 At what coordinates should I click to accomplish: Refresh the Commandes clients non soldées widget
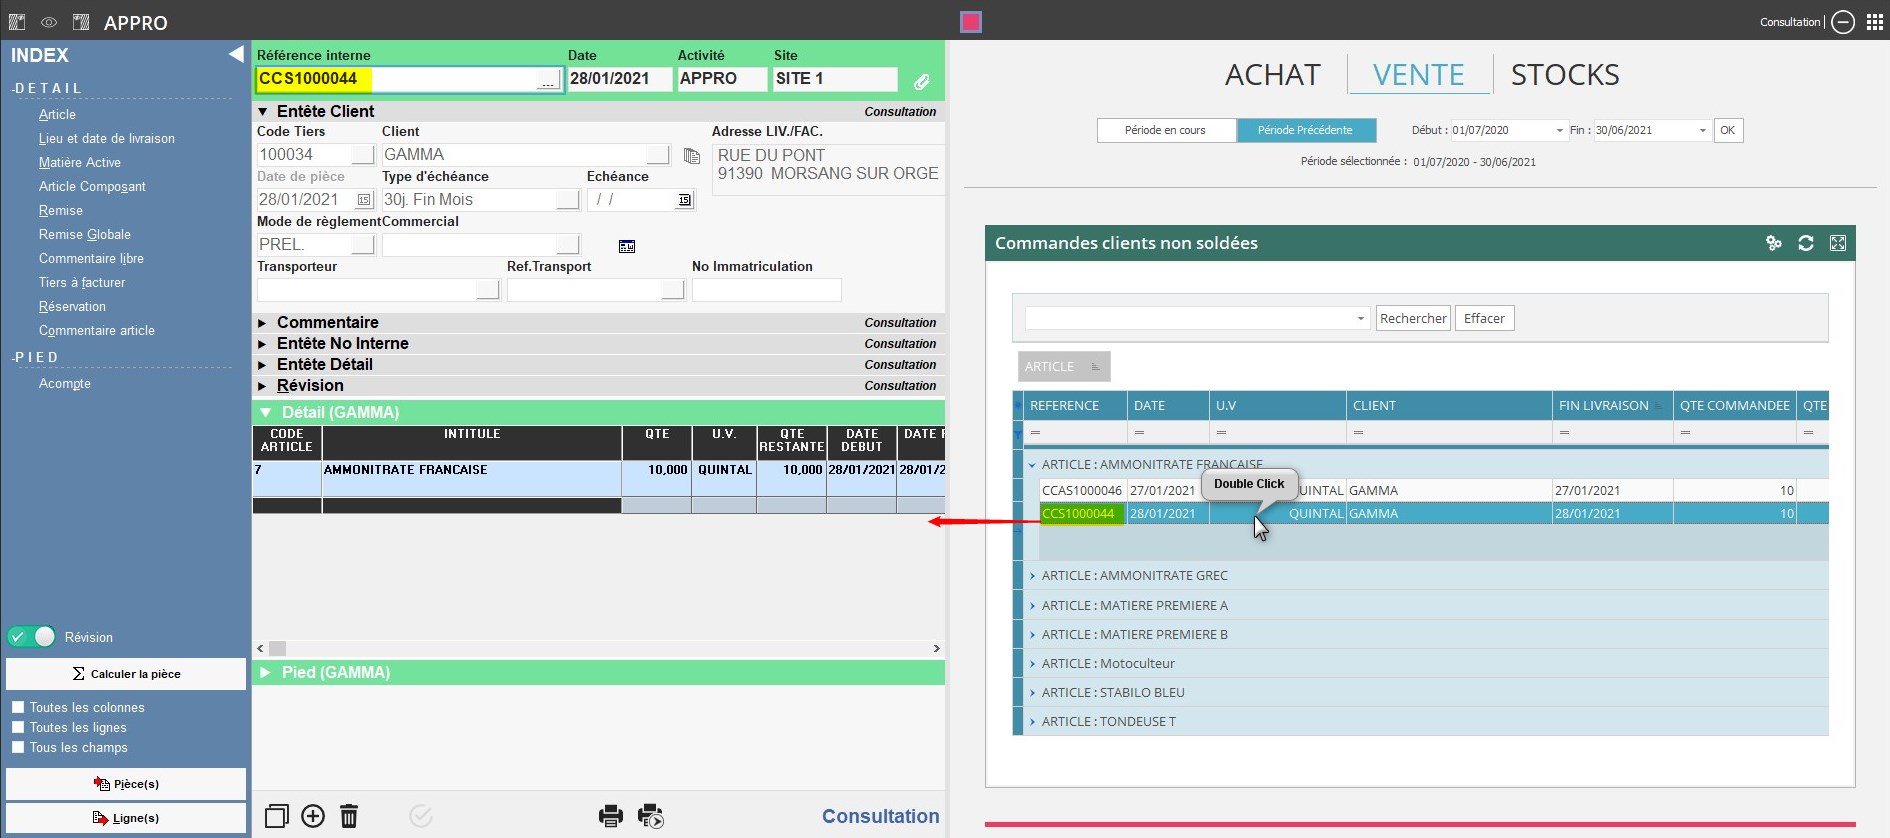coord(1806,243)
